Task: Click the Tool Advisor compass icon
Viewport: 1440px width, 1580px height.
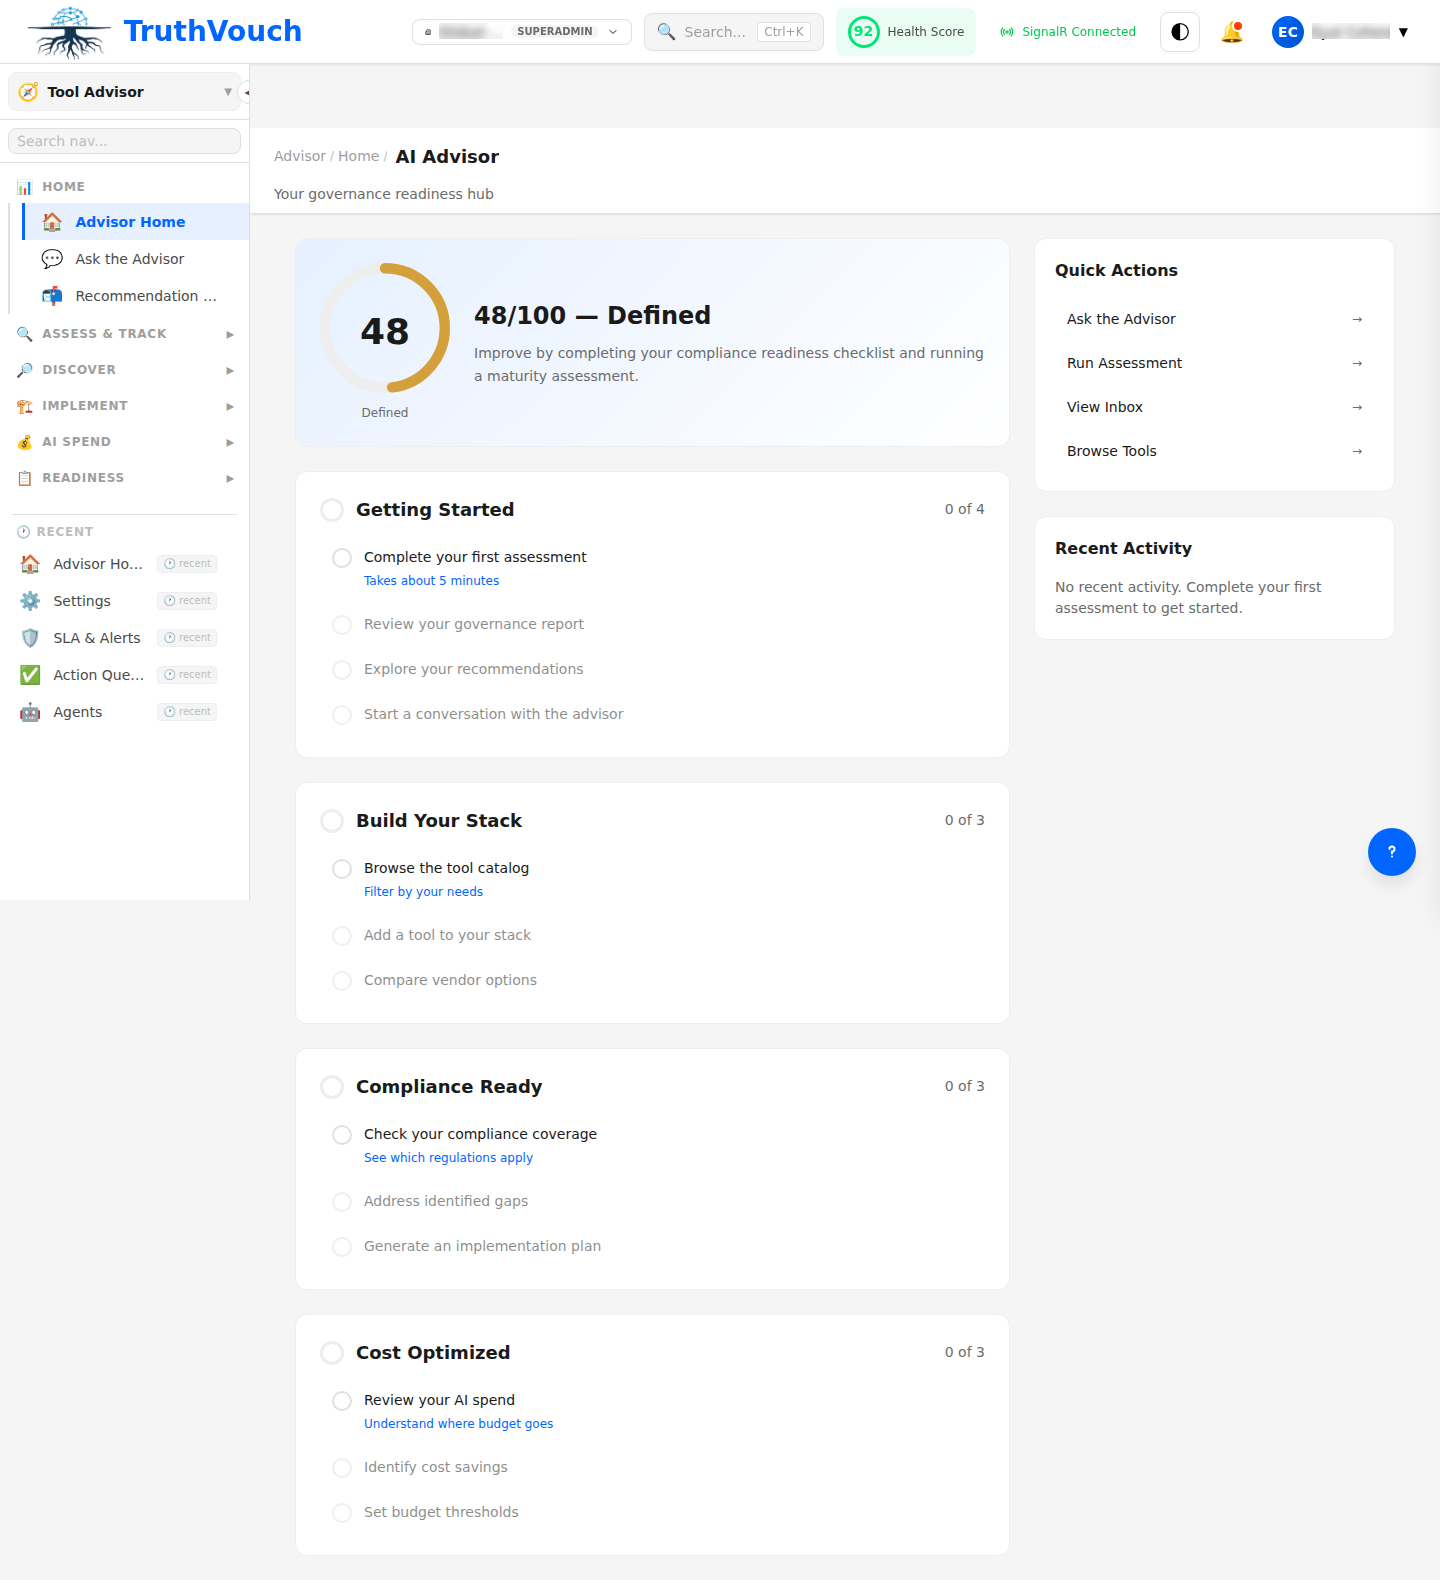Action: [29, 92]
